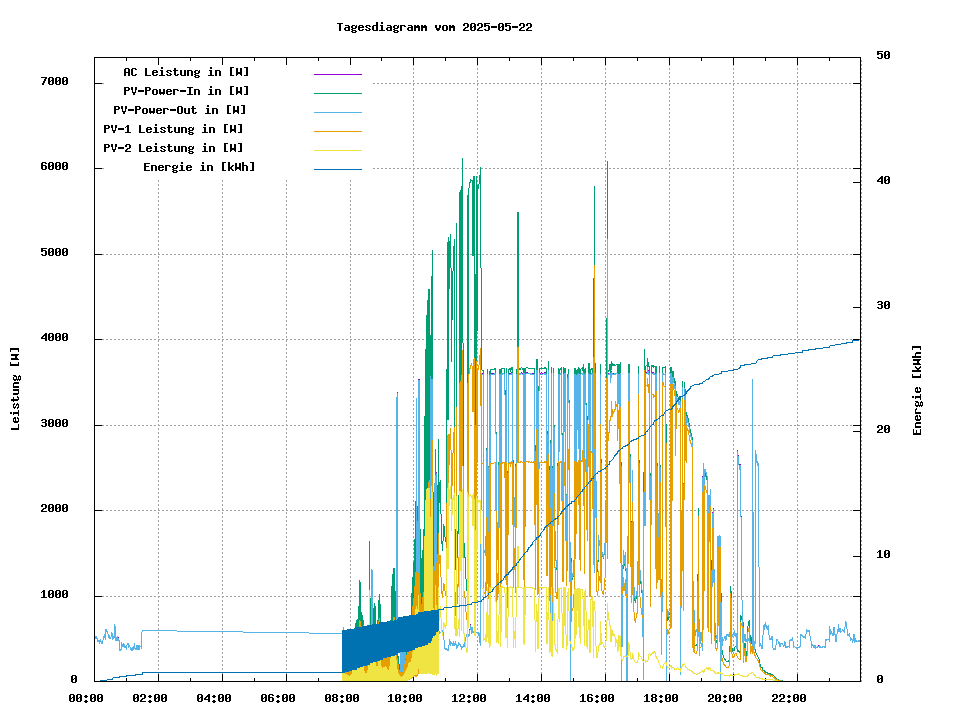Select the 4000 tick label on power axis
This screenshot has height=720, width=960.
point(54,338)
